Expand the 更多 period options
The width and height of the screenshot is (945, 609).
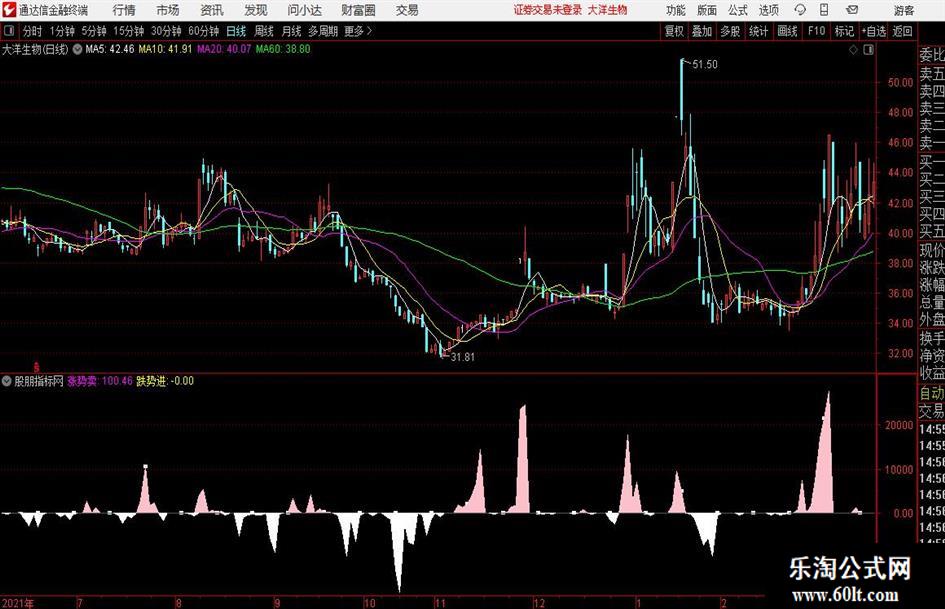pyautogui.click(x=358, y=31)
